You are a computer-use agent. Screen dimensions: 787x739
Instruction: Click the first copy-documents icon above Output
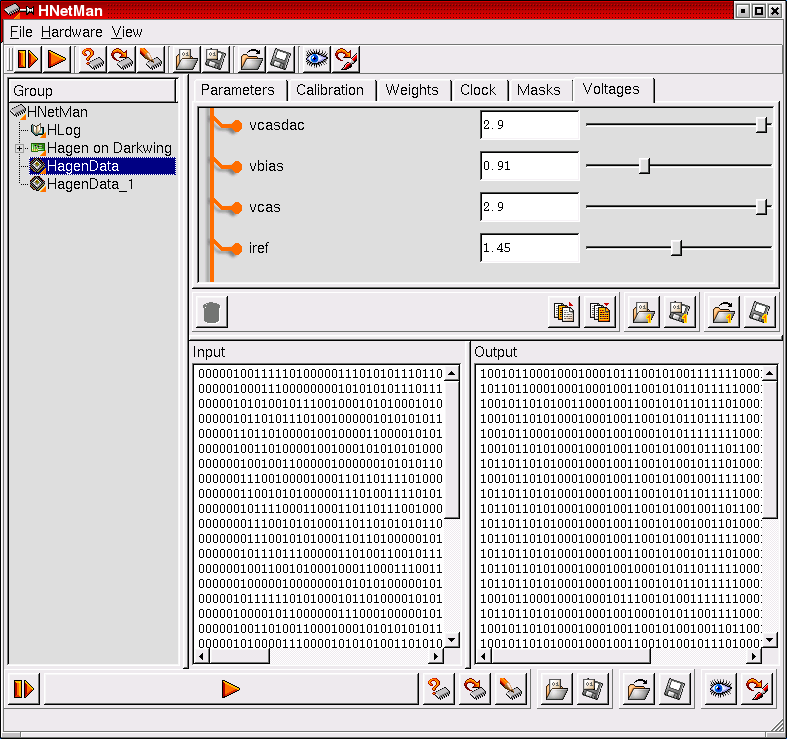point(564,312)
